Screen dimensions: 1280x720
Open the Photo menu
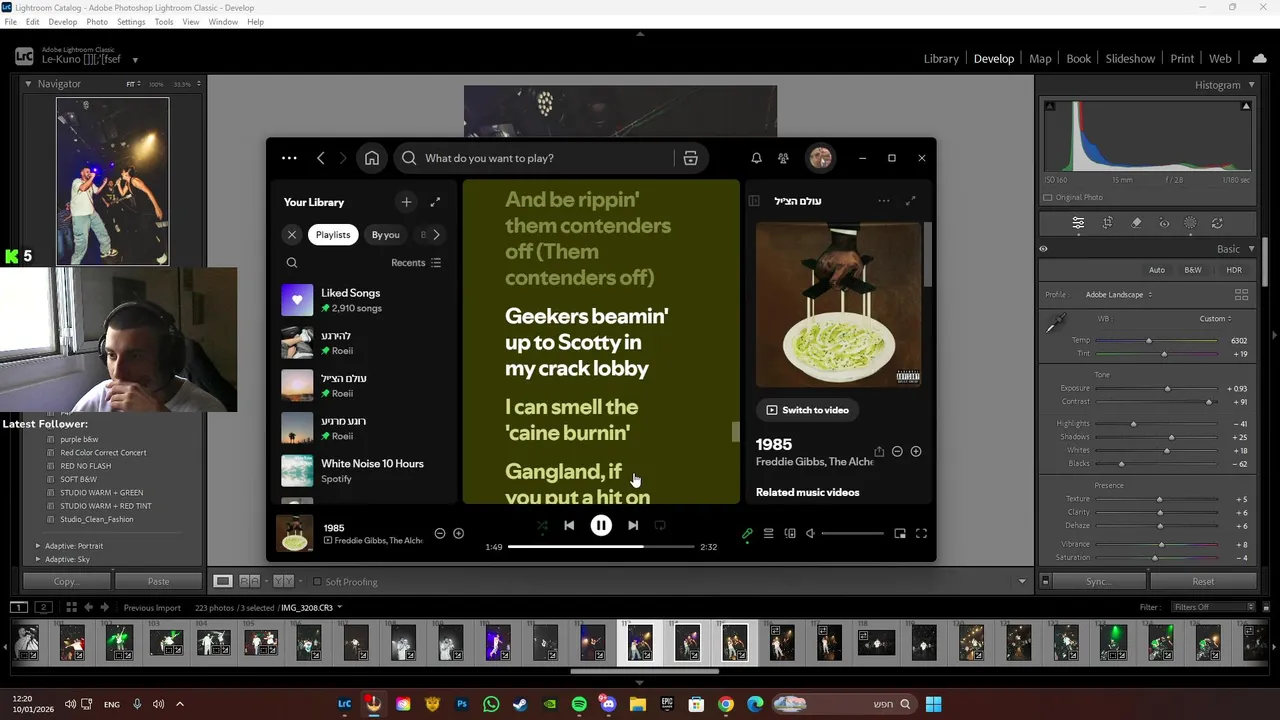tap(97, 22)
